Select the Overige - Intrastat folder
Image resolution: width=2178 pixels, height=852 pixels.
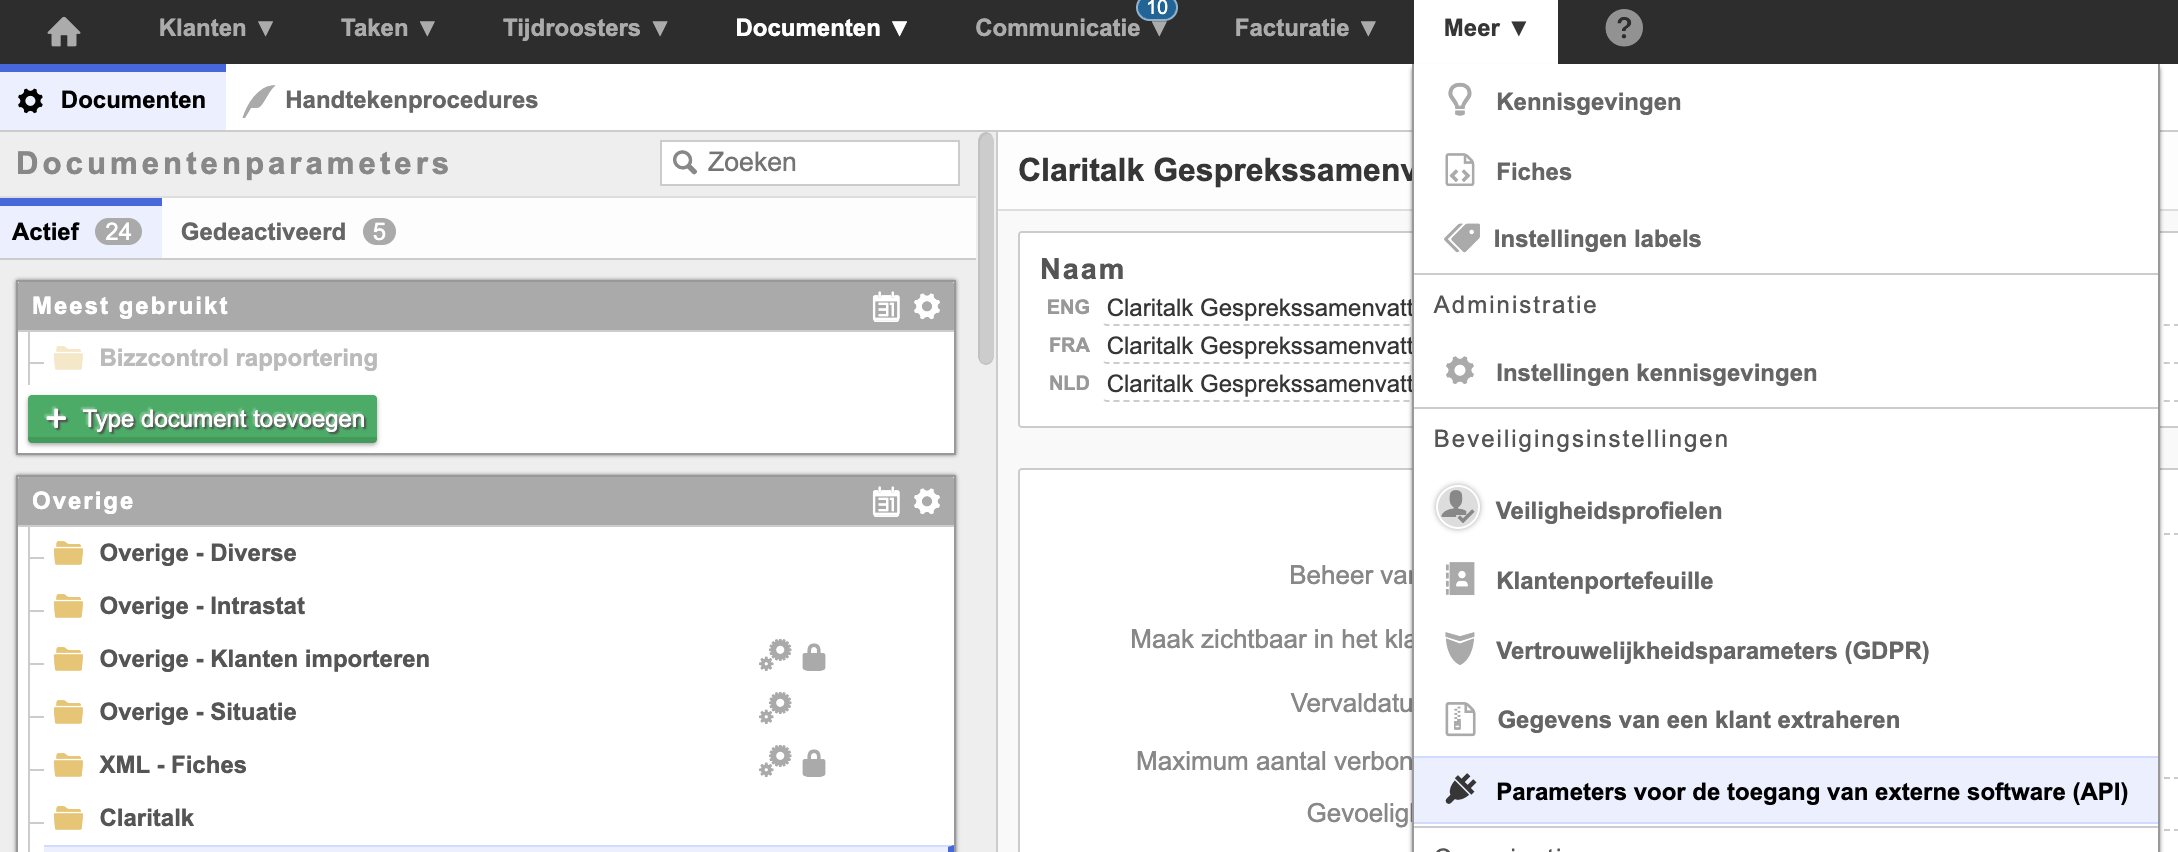(201, 606)
